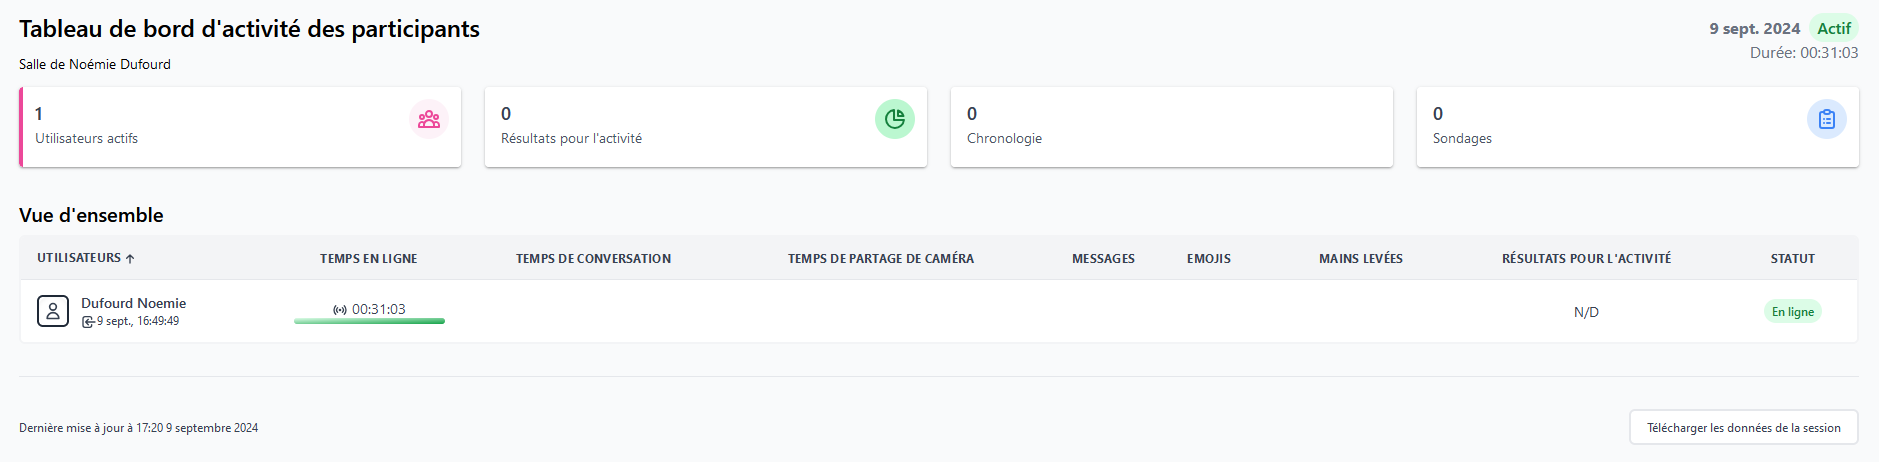1879x462 pixels.
Task: Click the Actif session status badge
Action: click(x=1833, y=29)
